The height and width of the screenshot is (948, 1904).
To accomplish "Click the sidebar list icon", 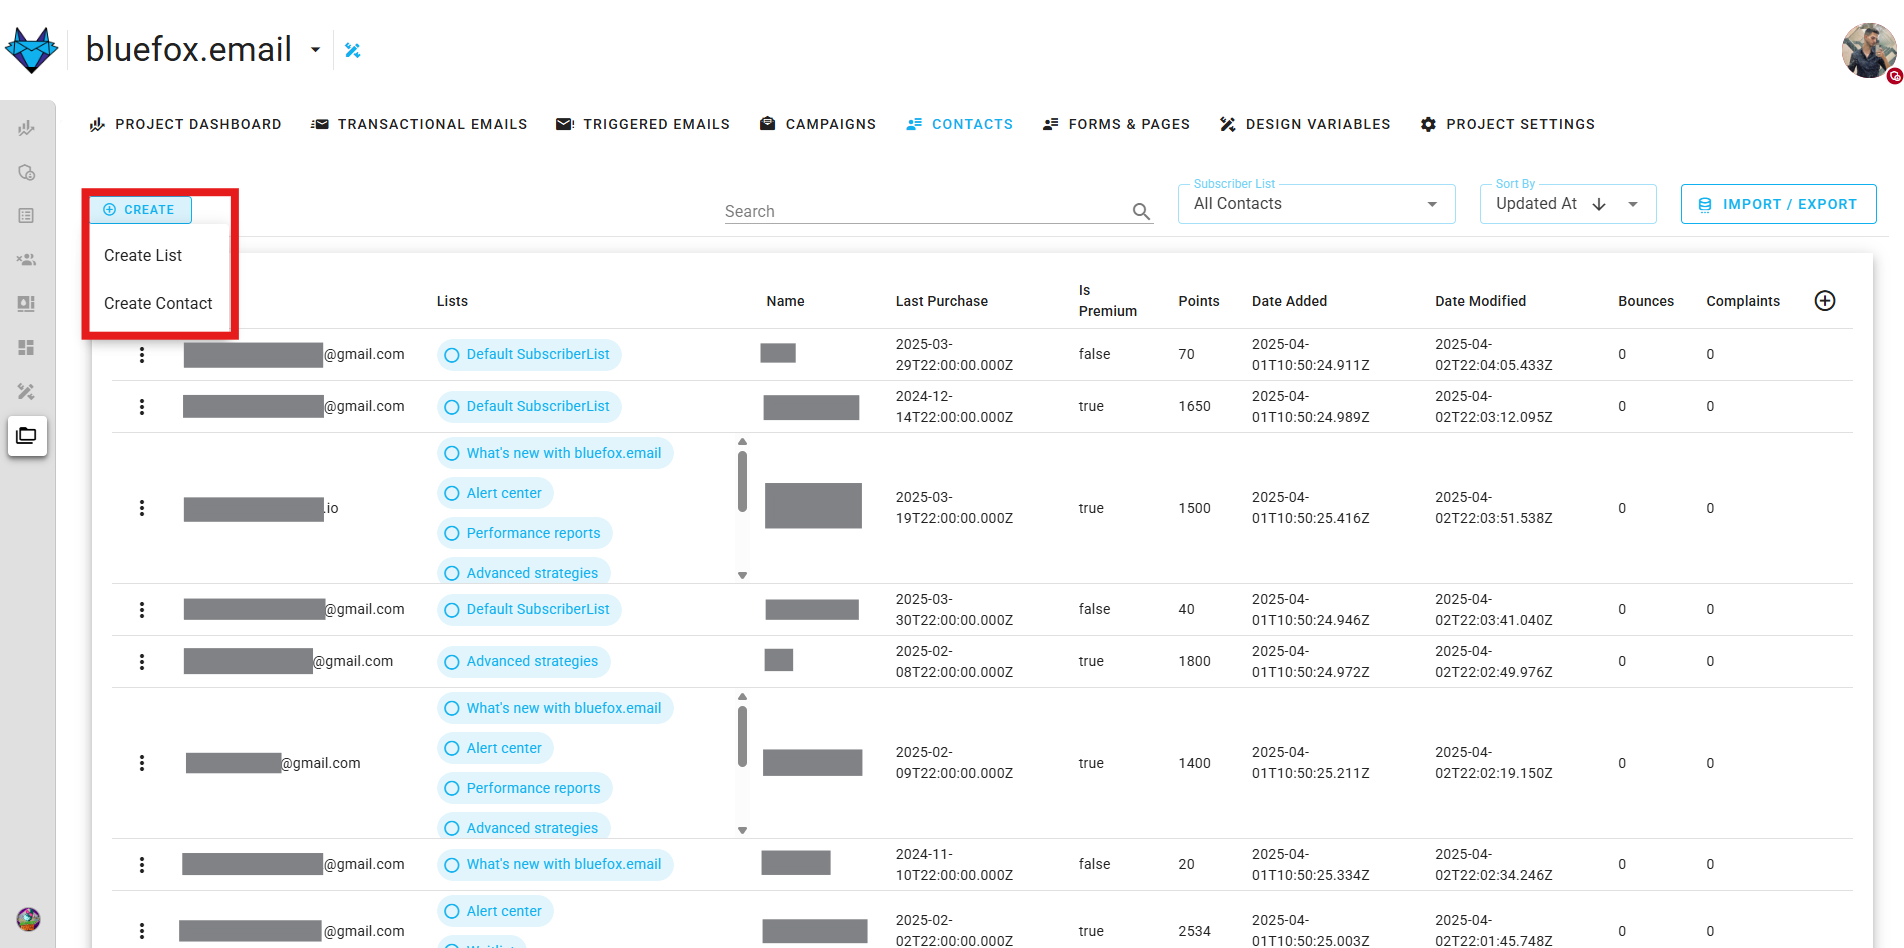I will (x=27, y=216).
